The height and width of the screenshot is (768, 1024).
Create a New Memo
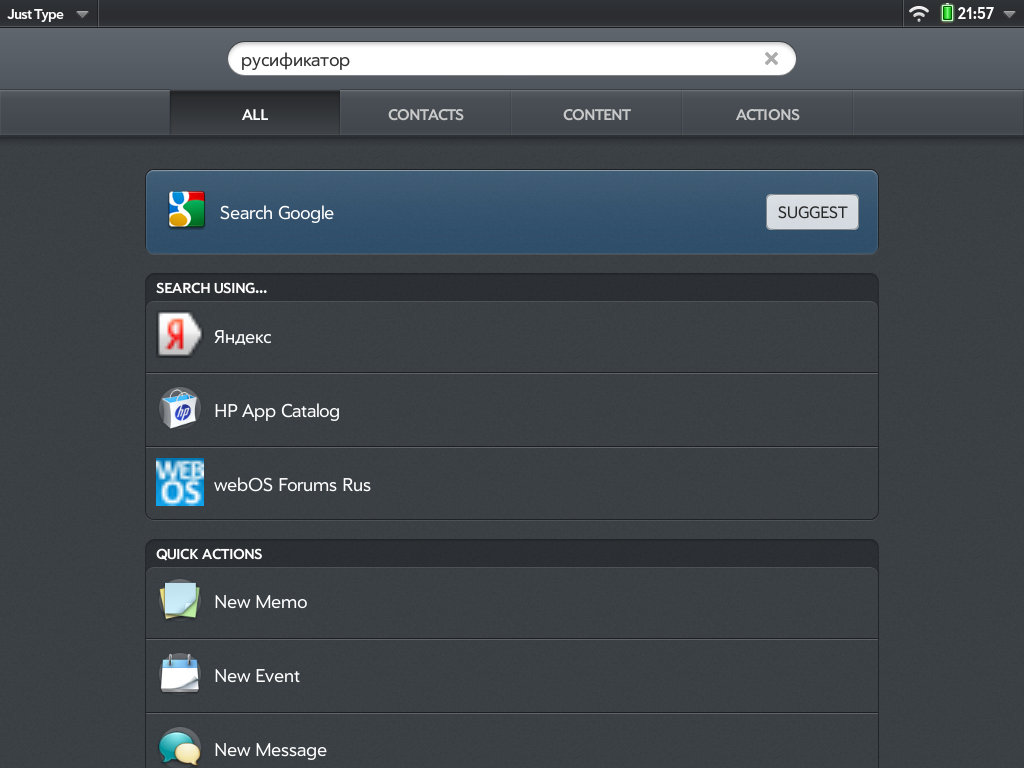coord(512,603)
